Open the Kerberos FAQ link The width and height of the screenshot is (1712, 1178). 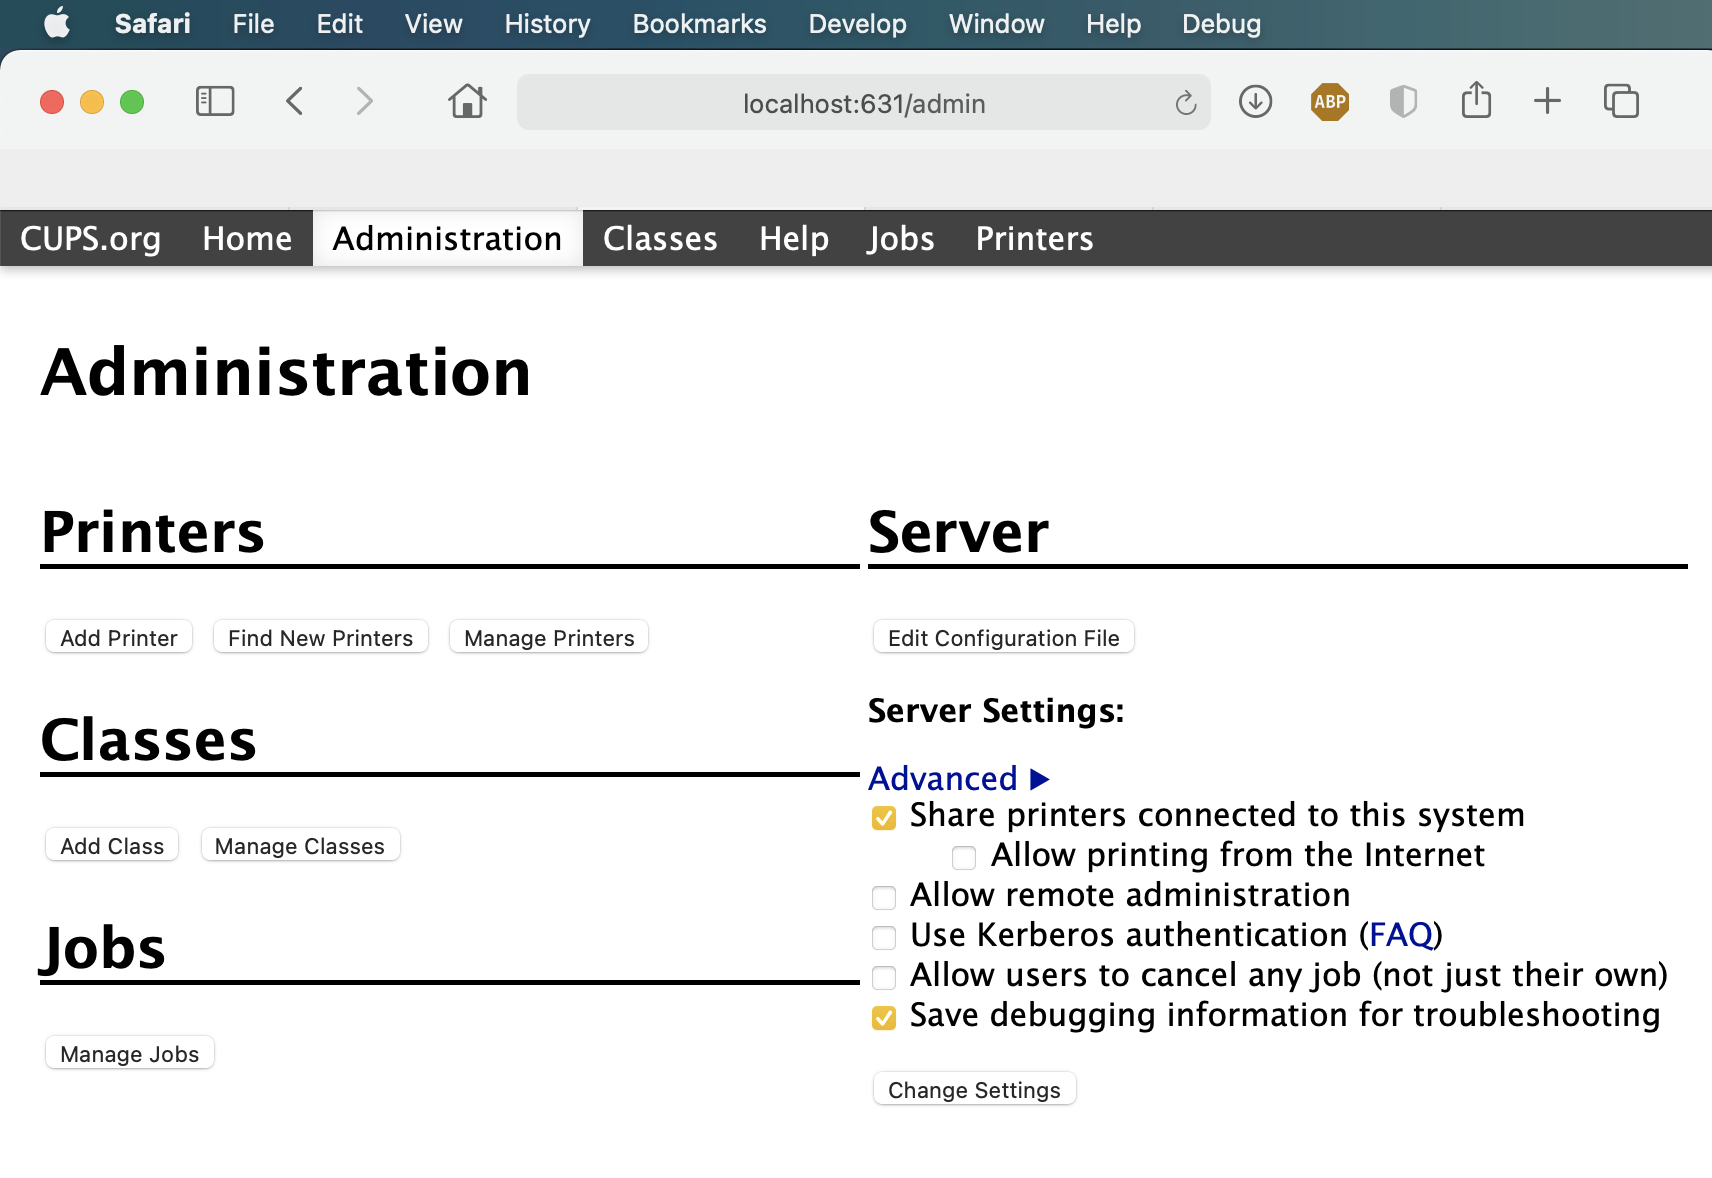[1401, 934]
